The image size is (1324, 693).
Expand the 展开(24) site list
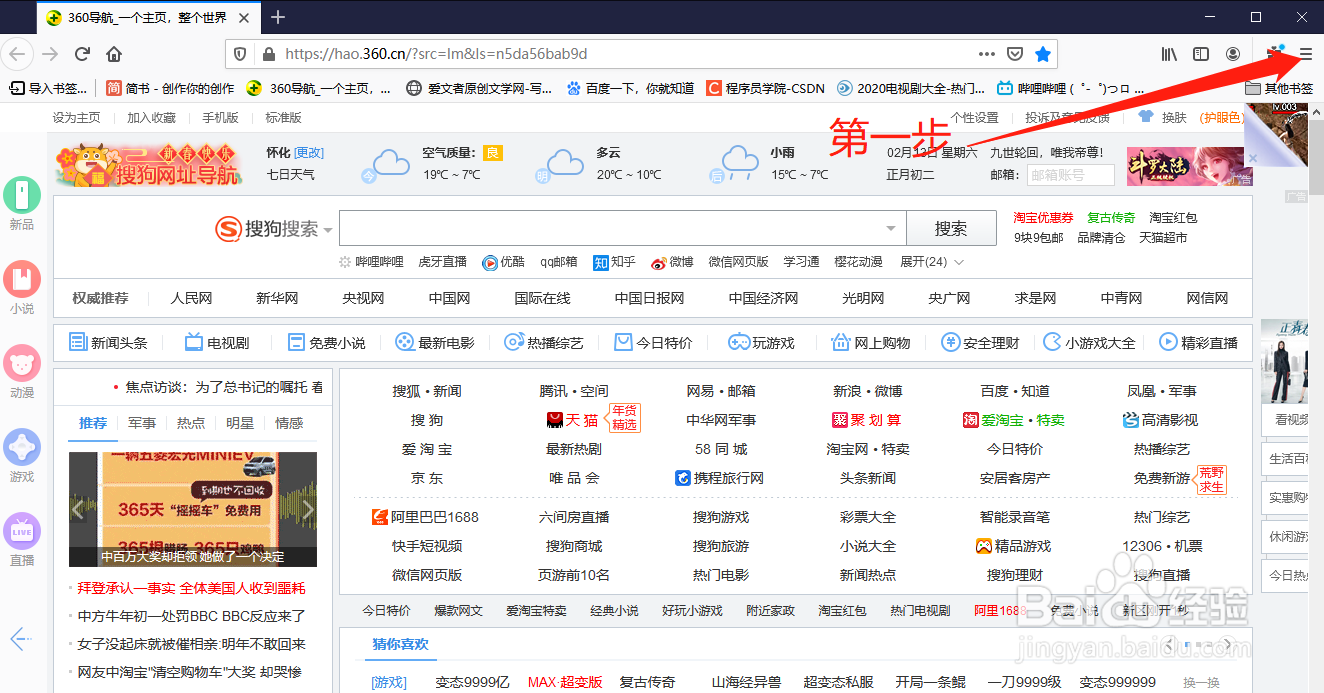tap(932, 262)
